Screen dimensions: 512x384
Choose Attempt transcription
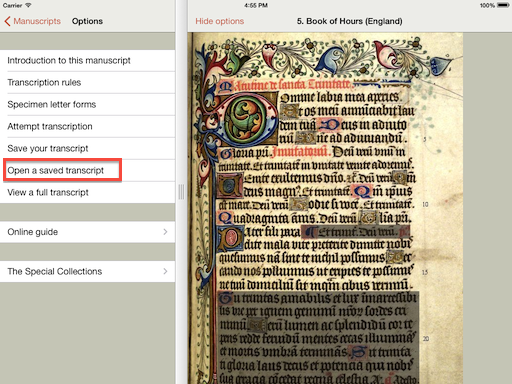(87, 126)
